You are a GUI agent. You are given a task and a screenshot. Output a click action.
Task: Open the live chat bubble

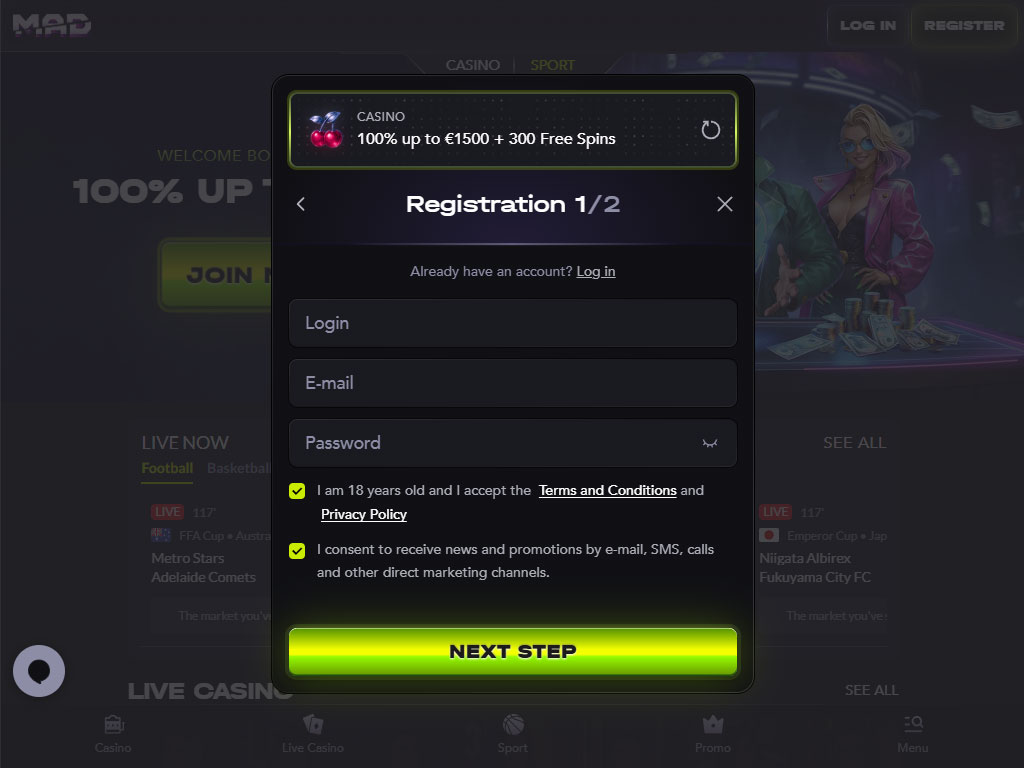[x=39, y=671]
